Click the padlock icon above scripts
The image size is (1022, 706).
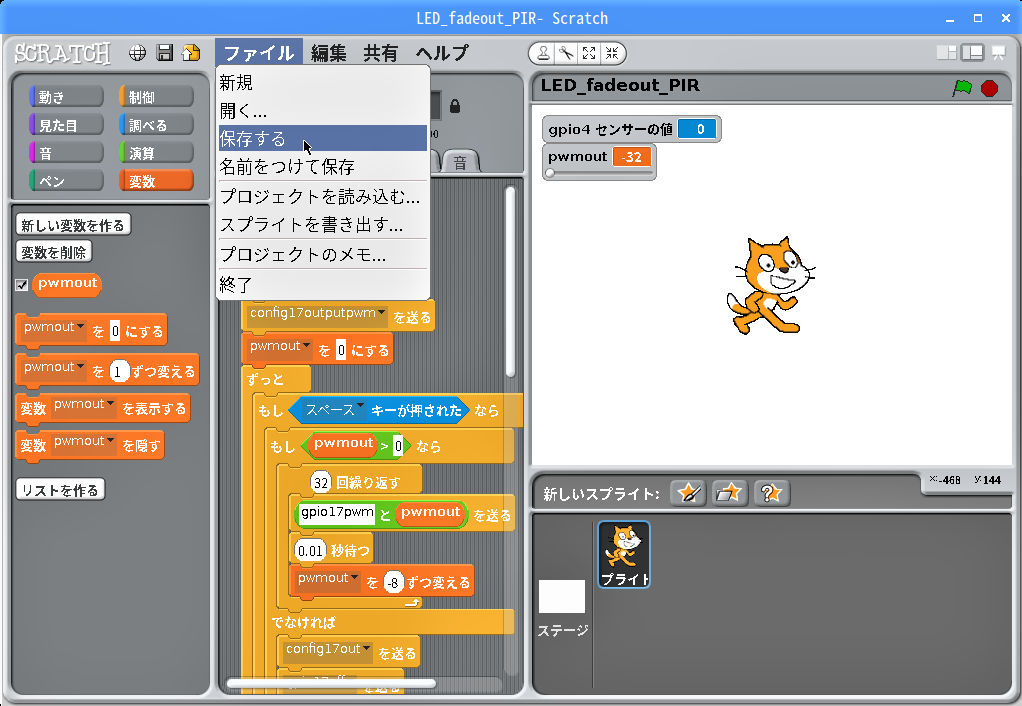(455, 106)
